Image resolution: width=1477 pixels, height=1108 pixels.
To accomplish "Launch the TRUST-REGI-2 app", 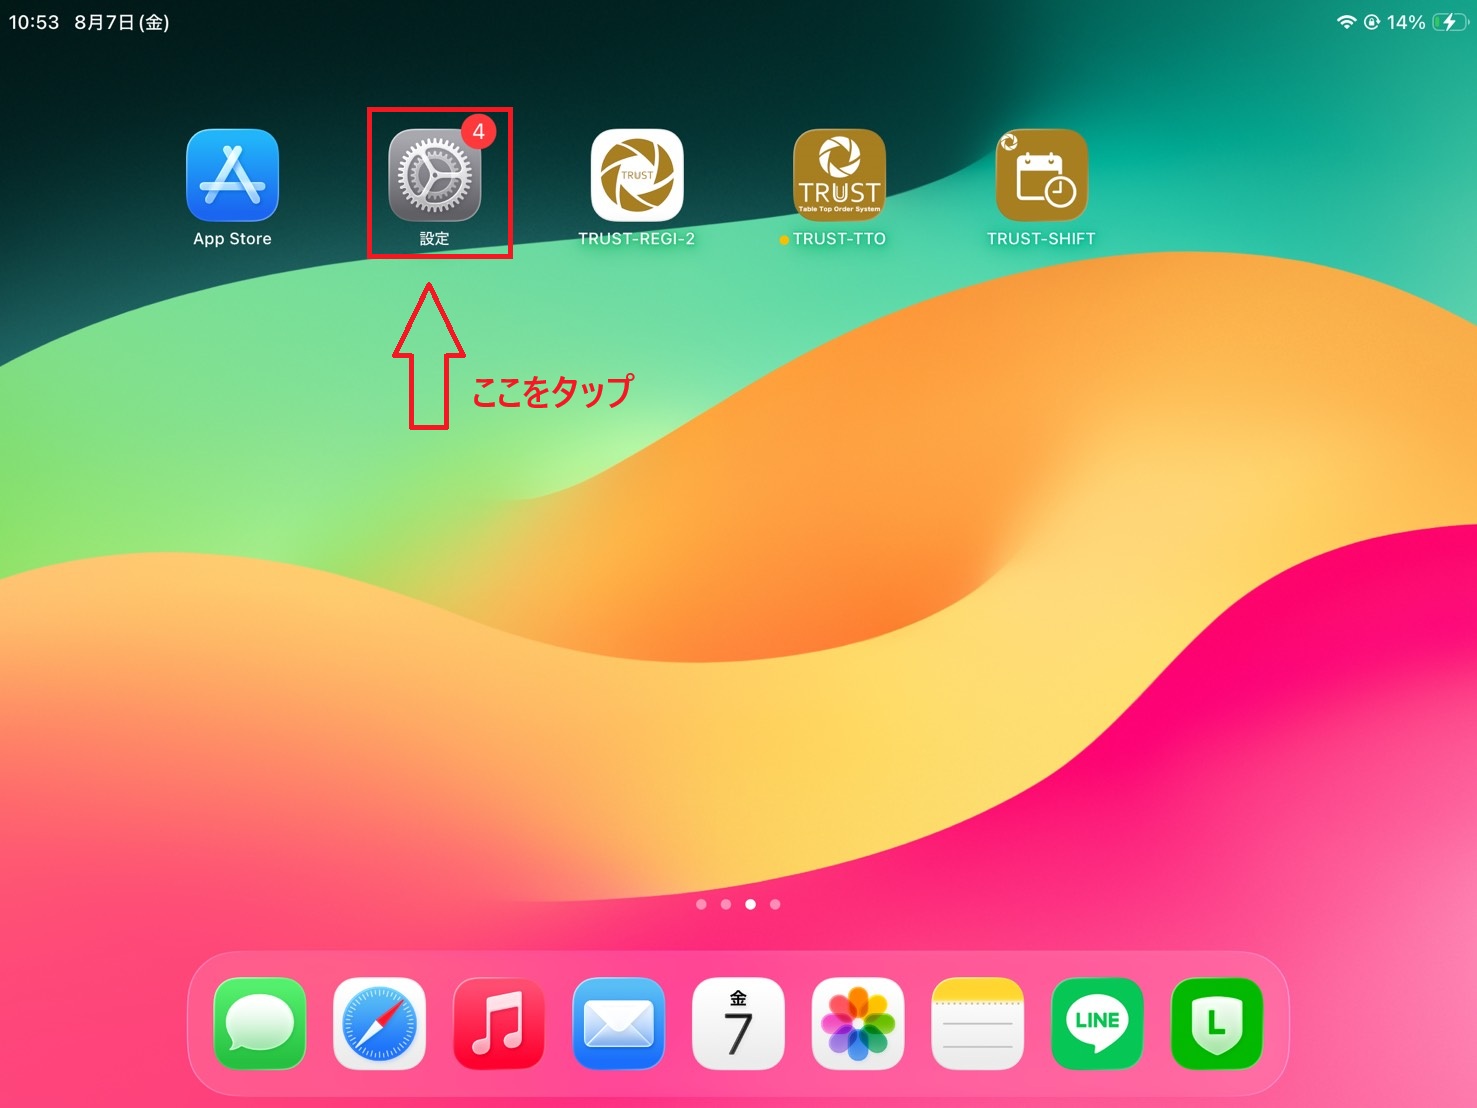I will 637,175.
